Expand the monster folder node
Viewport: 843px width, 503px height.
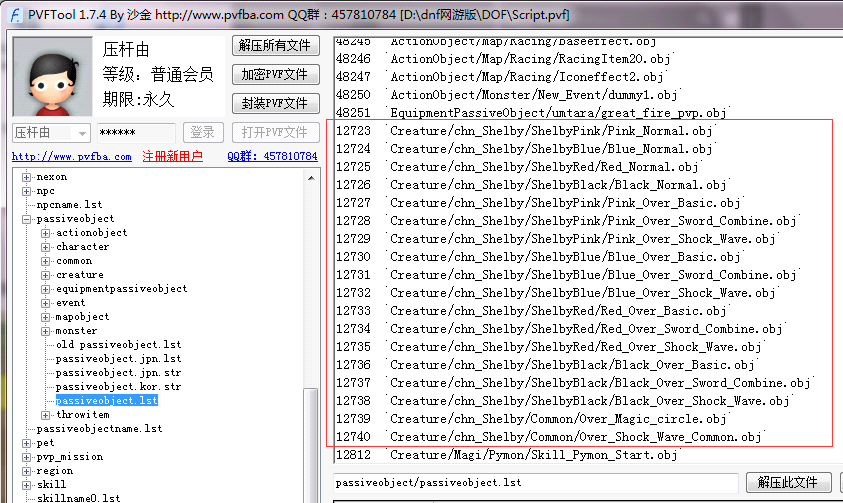(x=46, y=331)
